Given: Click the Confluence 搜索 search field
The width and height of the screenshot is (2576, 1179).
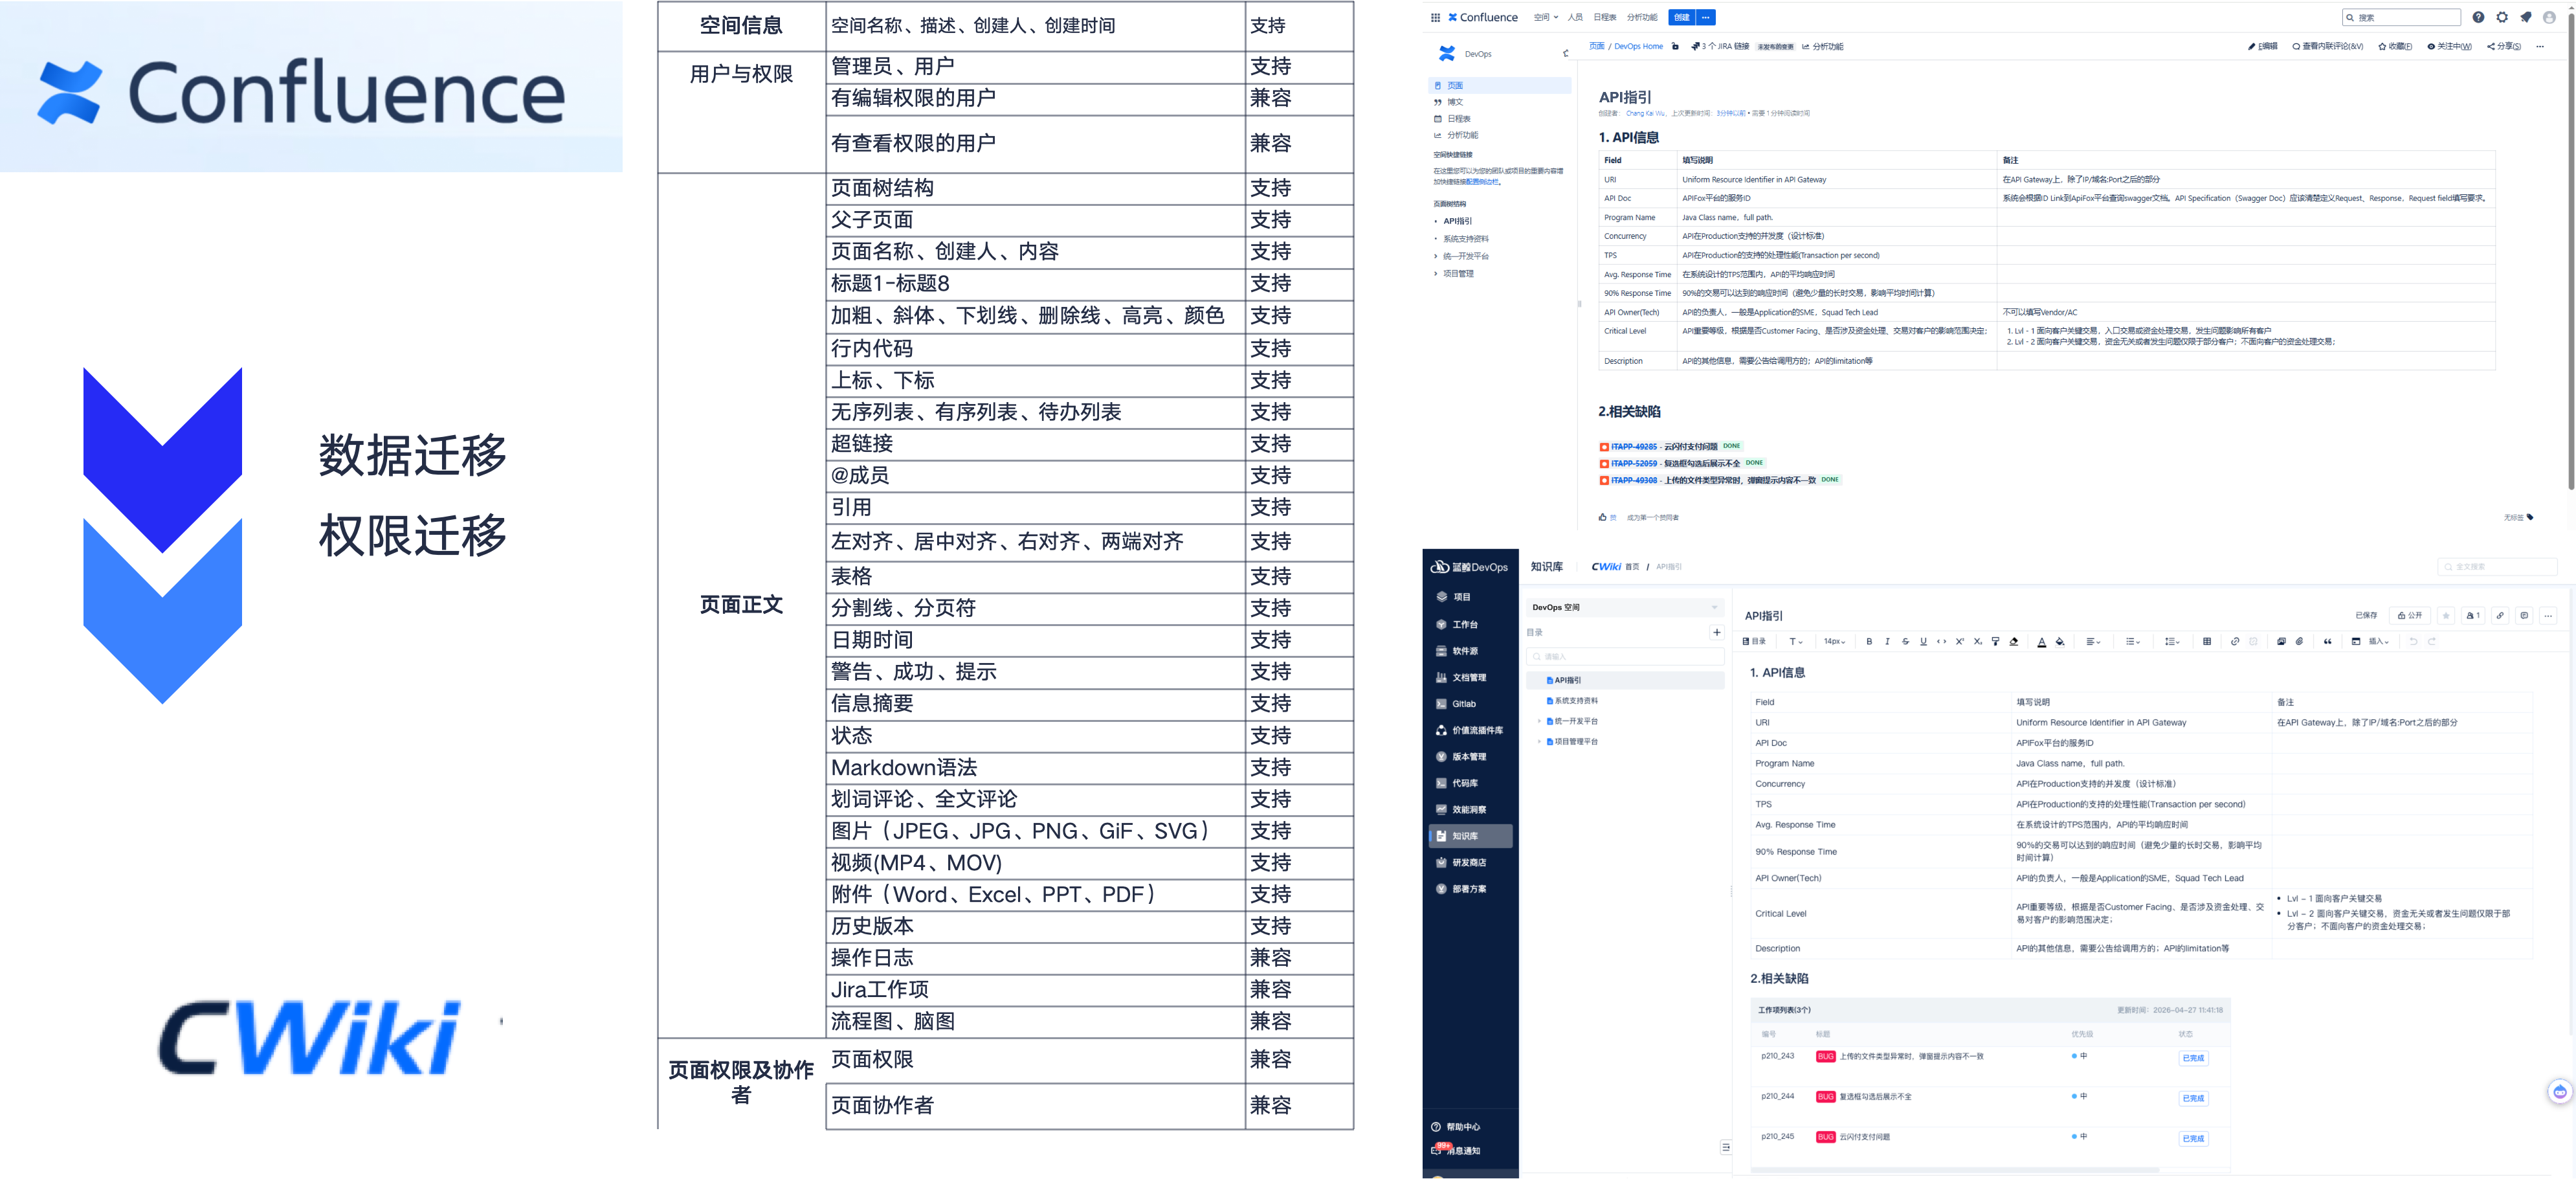Looking at the screenshot, I should (x=2401, y=17).
